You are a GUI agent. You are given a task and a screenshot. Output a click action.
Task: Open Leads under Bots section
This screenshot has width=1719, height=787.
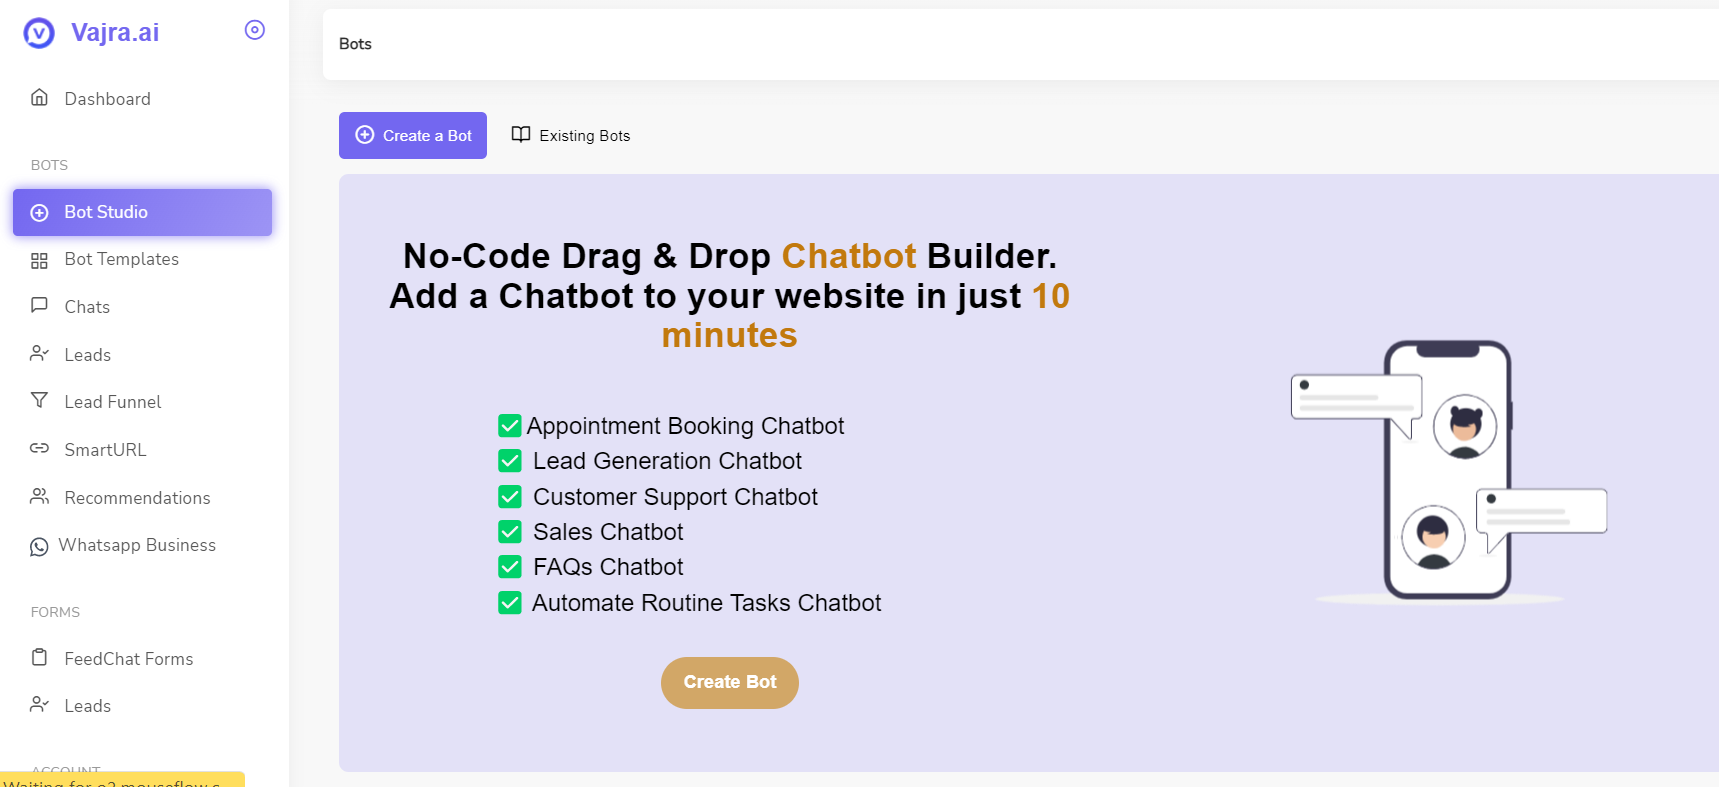pyautogui.click(x=88, y=355)
